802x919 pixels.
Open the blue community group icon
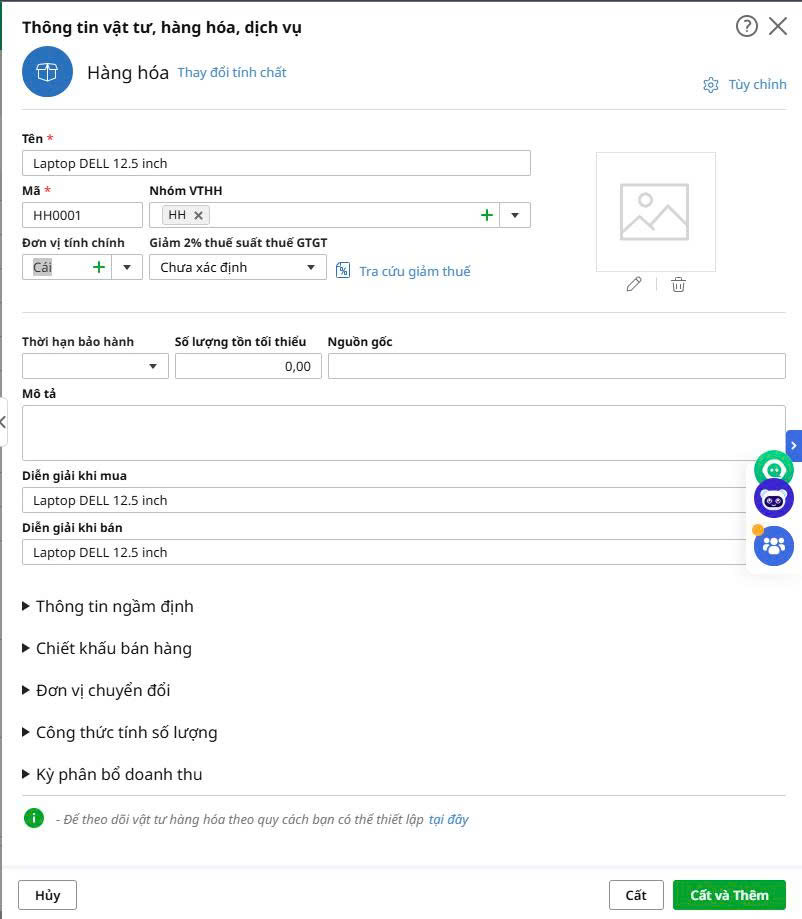click(773, 546)
